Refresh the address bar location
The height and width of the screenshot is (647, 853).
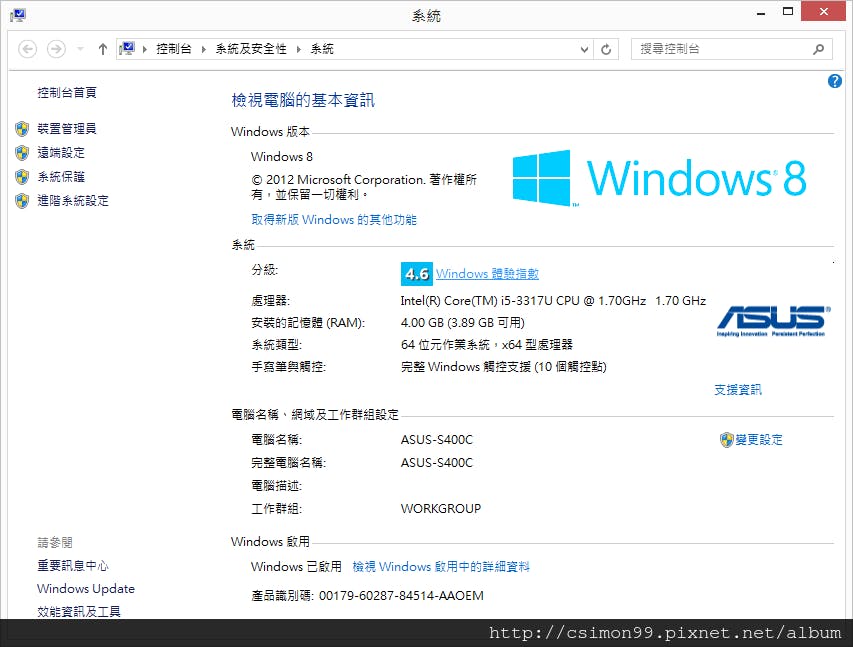coord(606,50)
